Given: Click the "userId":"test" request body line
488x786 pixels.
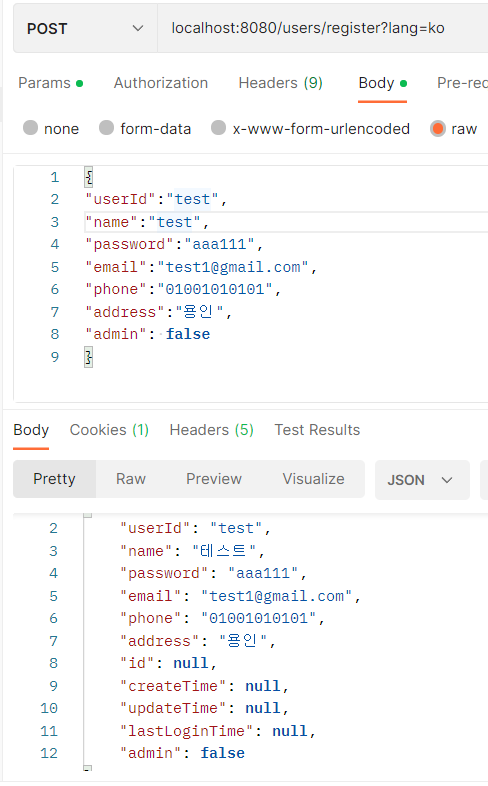Looking at the screenshot, I should point(156,199).
